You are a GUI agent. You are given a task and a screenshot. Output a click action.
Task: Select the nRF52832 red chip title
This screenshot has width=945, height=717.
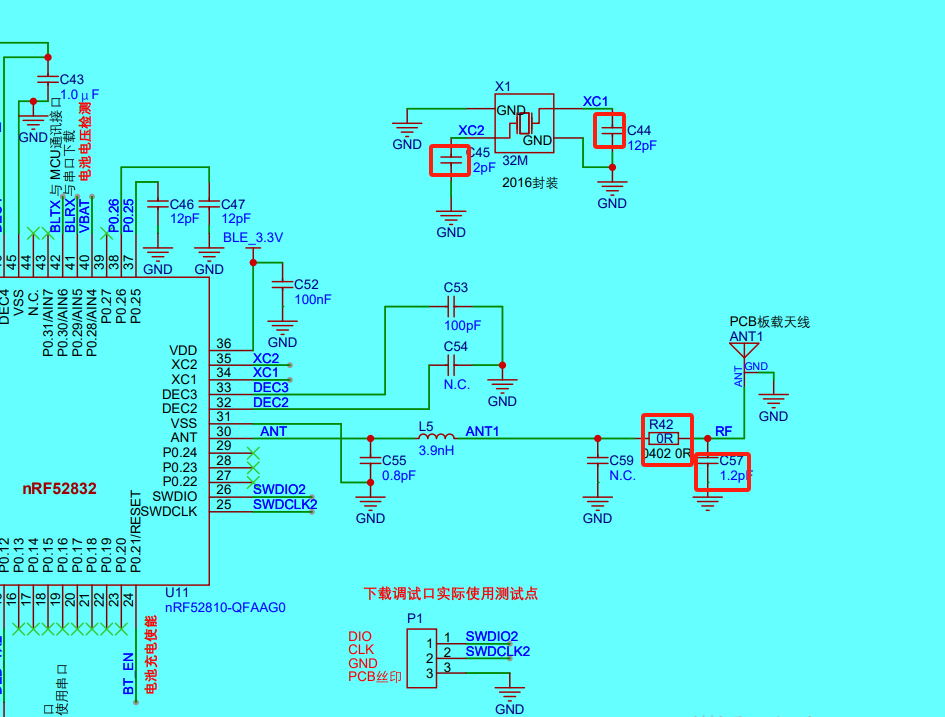coord(60,488)
